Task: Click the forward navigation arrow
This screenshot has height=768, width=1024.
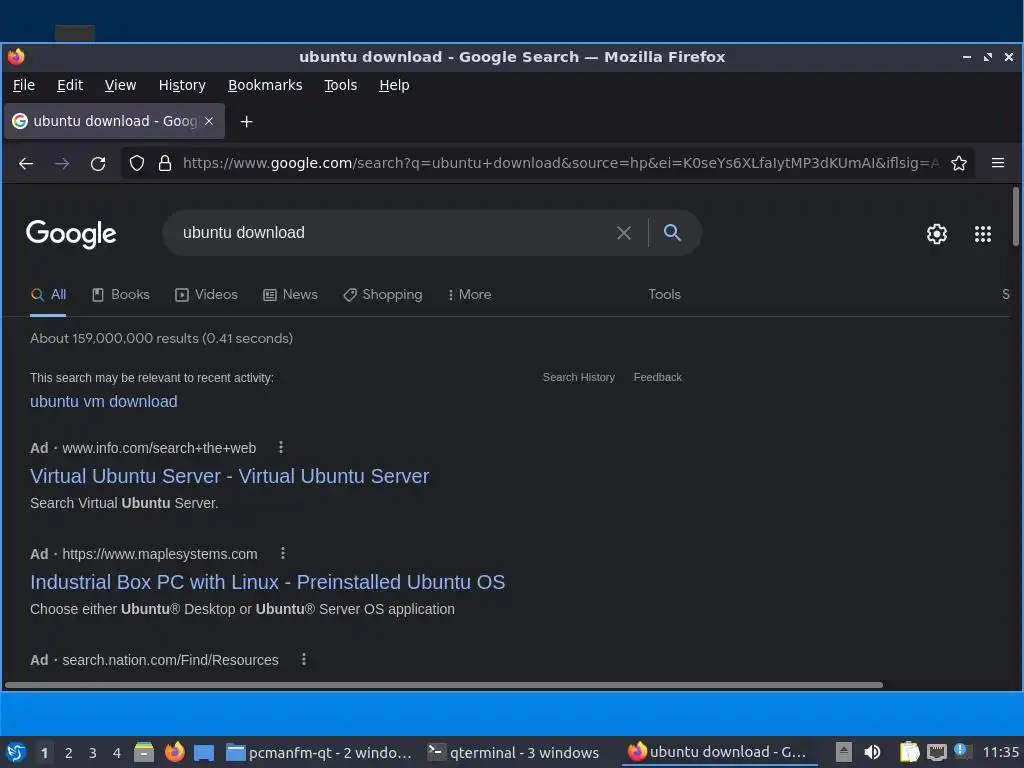Action: (x=61, y=163)
